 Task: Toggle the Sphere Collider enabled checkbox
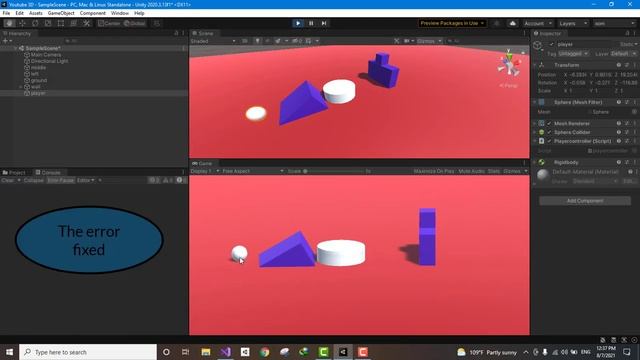tap(549, 132)
